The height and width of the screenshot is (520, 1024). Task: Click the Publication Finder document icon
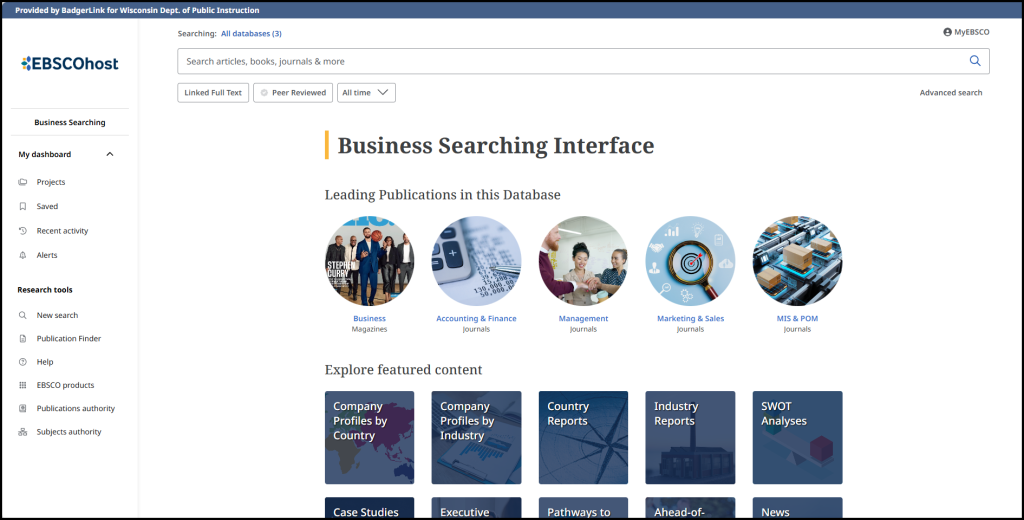pos(23,338)
